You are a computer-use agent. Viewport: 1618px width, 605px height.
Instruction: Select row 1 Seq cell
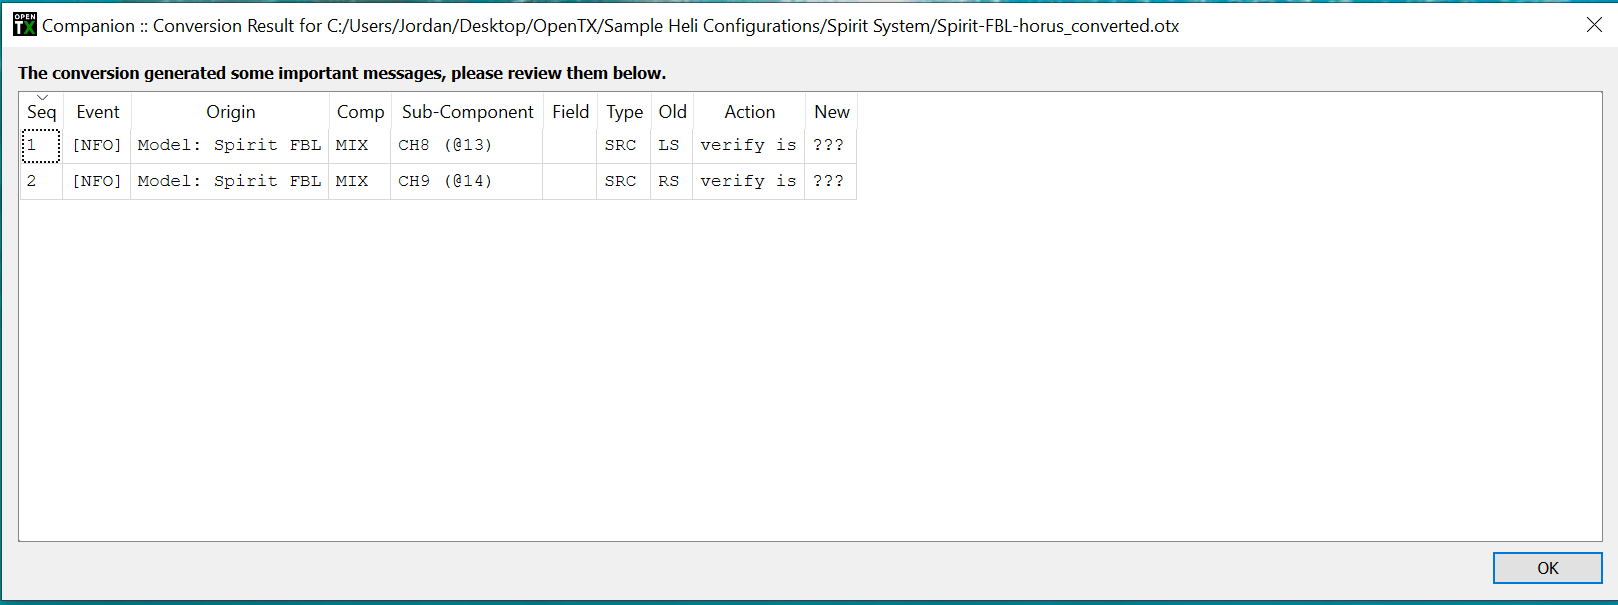tap(41, 146)
